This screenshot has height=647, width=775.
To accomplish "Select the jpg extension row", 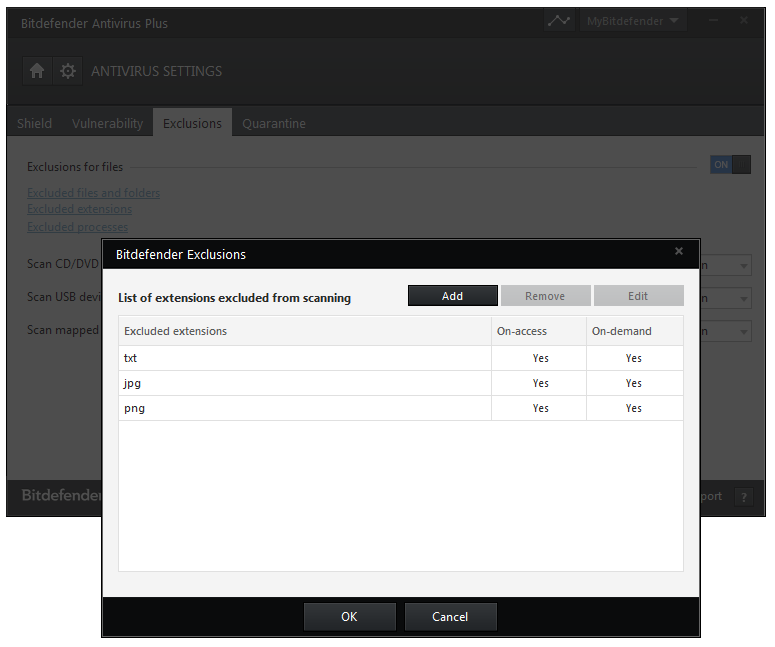I will [401, 383].
